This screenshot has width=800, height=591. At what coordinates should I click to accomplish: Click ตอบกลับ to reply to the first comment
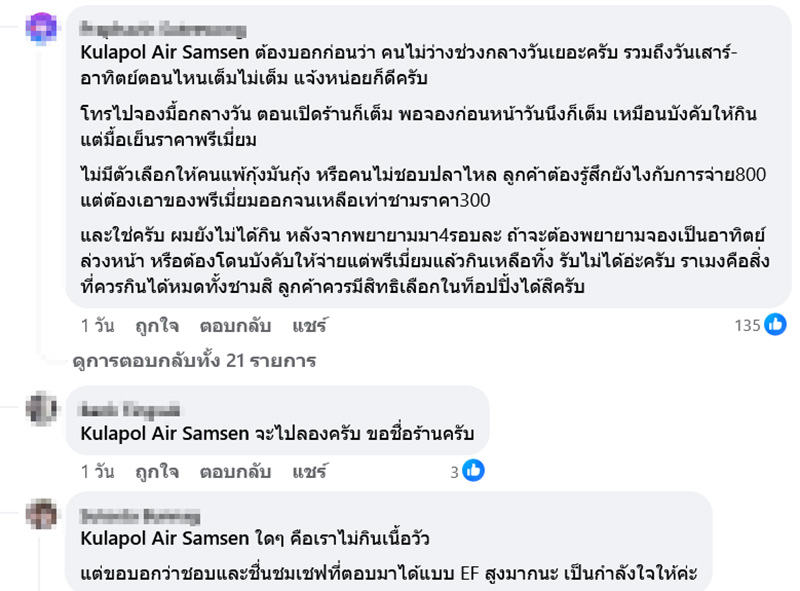coord(232,326)
